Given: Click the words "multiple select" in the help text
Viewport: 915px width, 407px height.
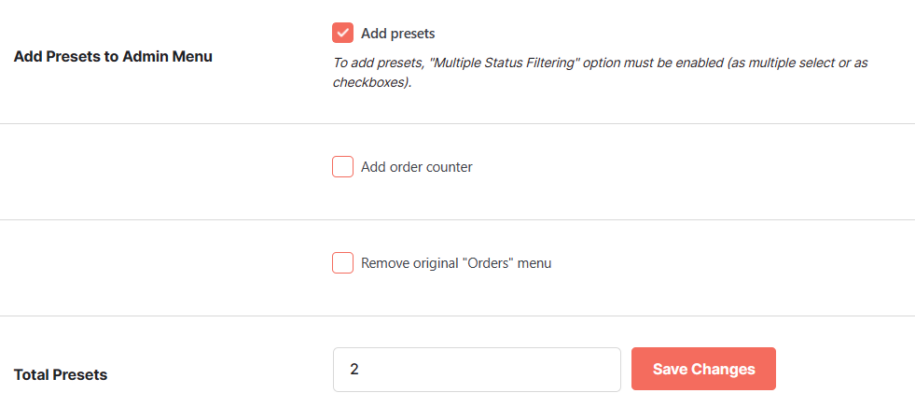Looking at the screenshot, I should 792,62.
